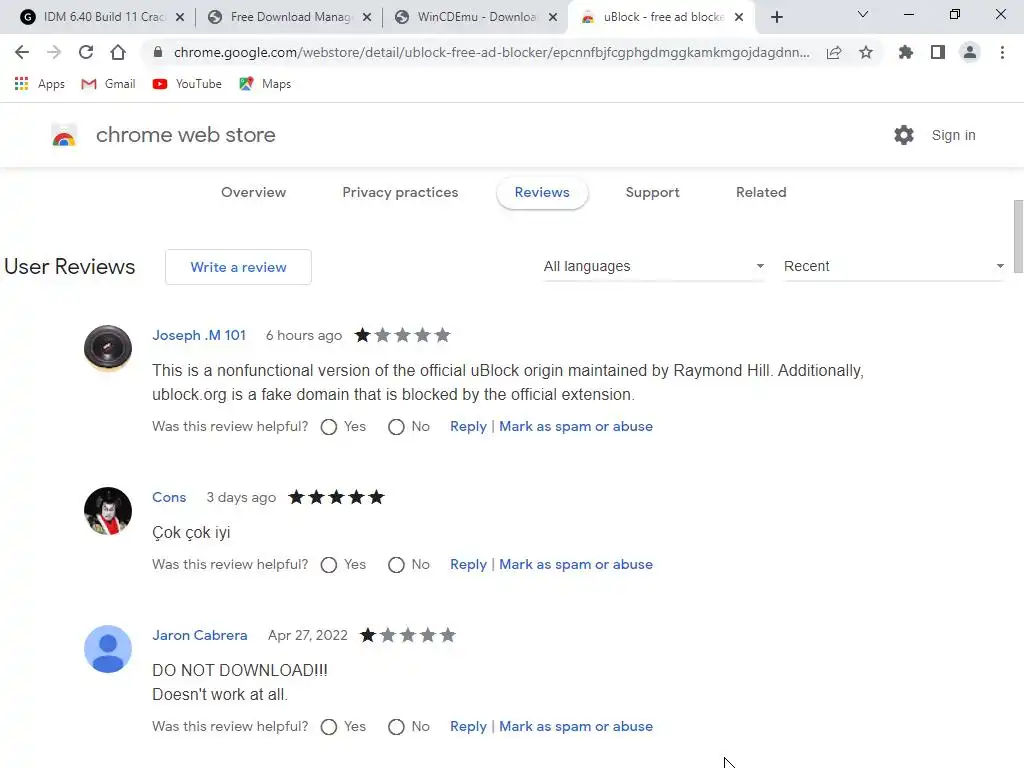This screenshot has width=1024, height=768.
Task: Expand the All languages dropdown
Action: click(x=654, y=266)
